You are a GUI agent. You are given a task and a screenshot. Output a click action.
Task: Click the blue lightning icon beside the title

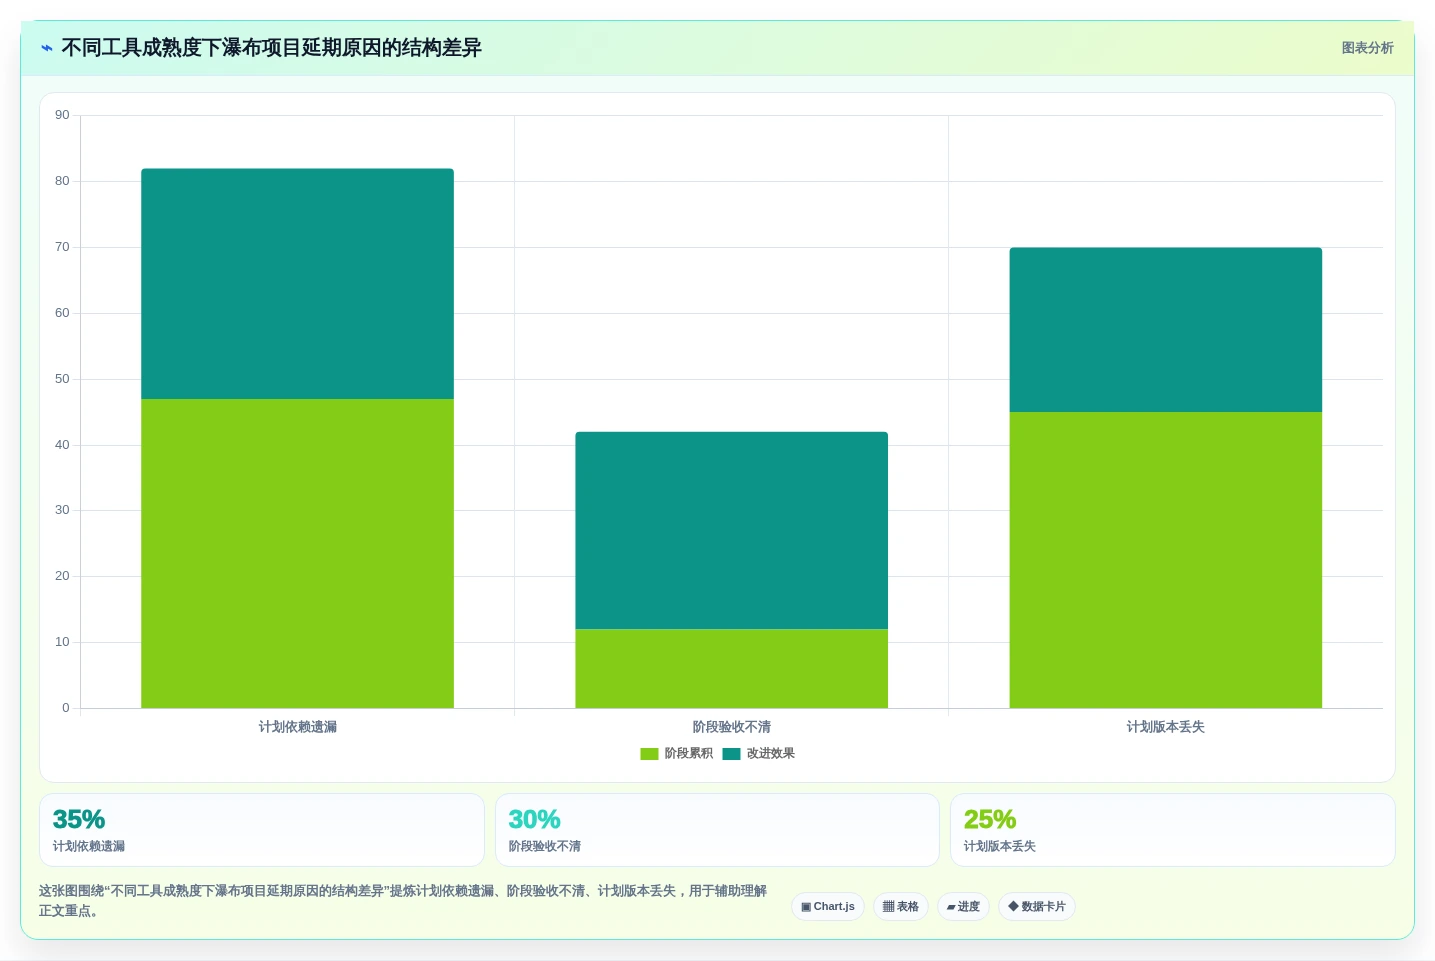(x=47, y=48)
